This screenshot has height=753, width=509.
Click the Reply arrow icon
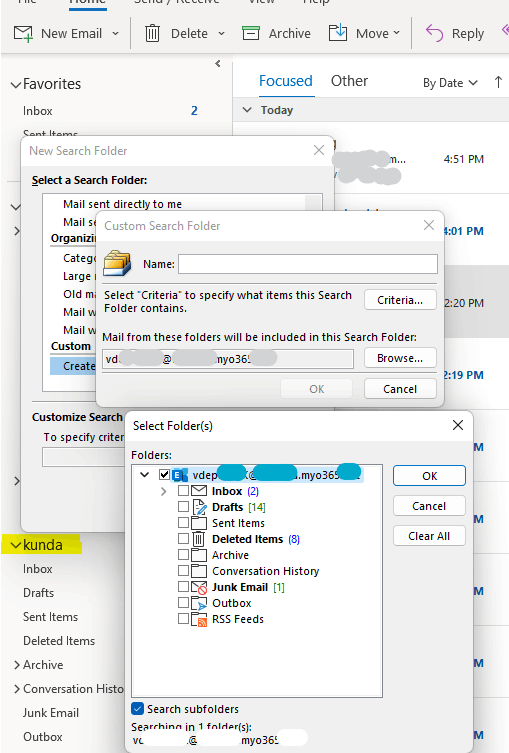(435, 34)
